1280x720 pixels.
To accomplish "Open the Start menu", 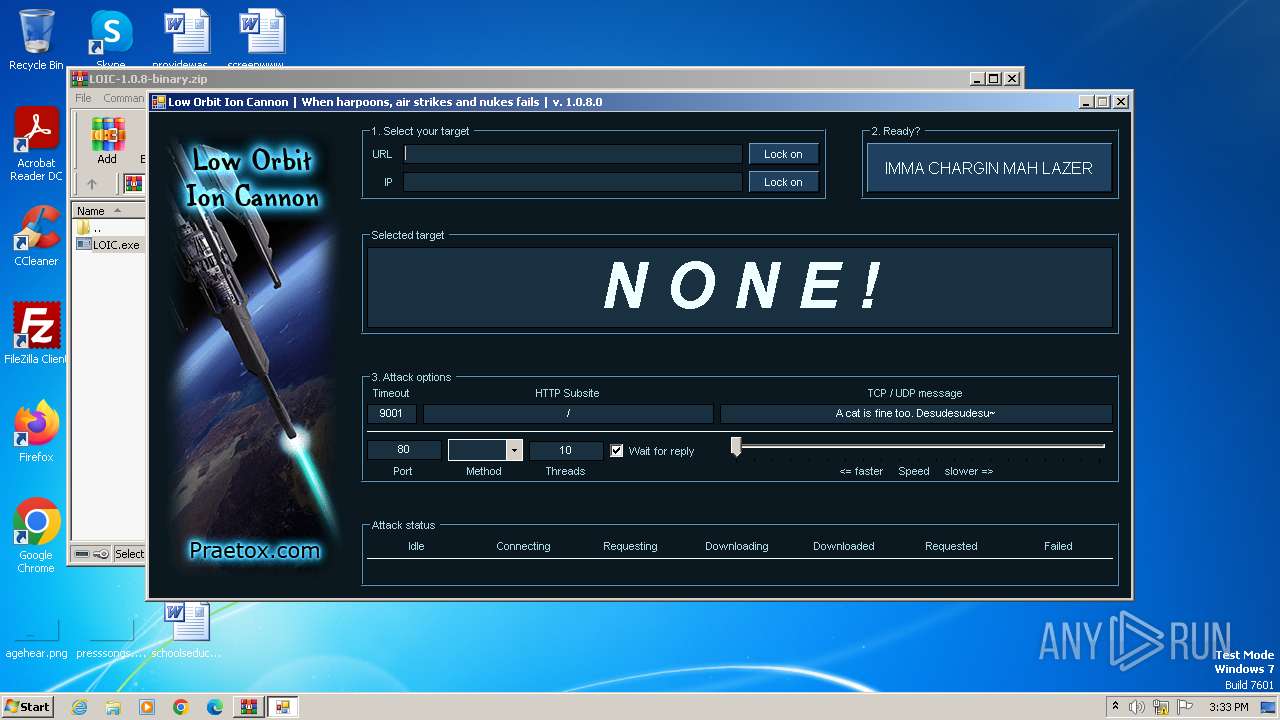I will [28, 707].
